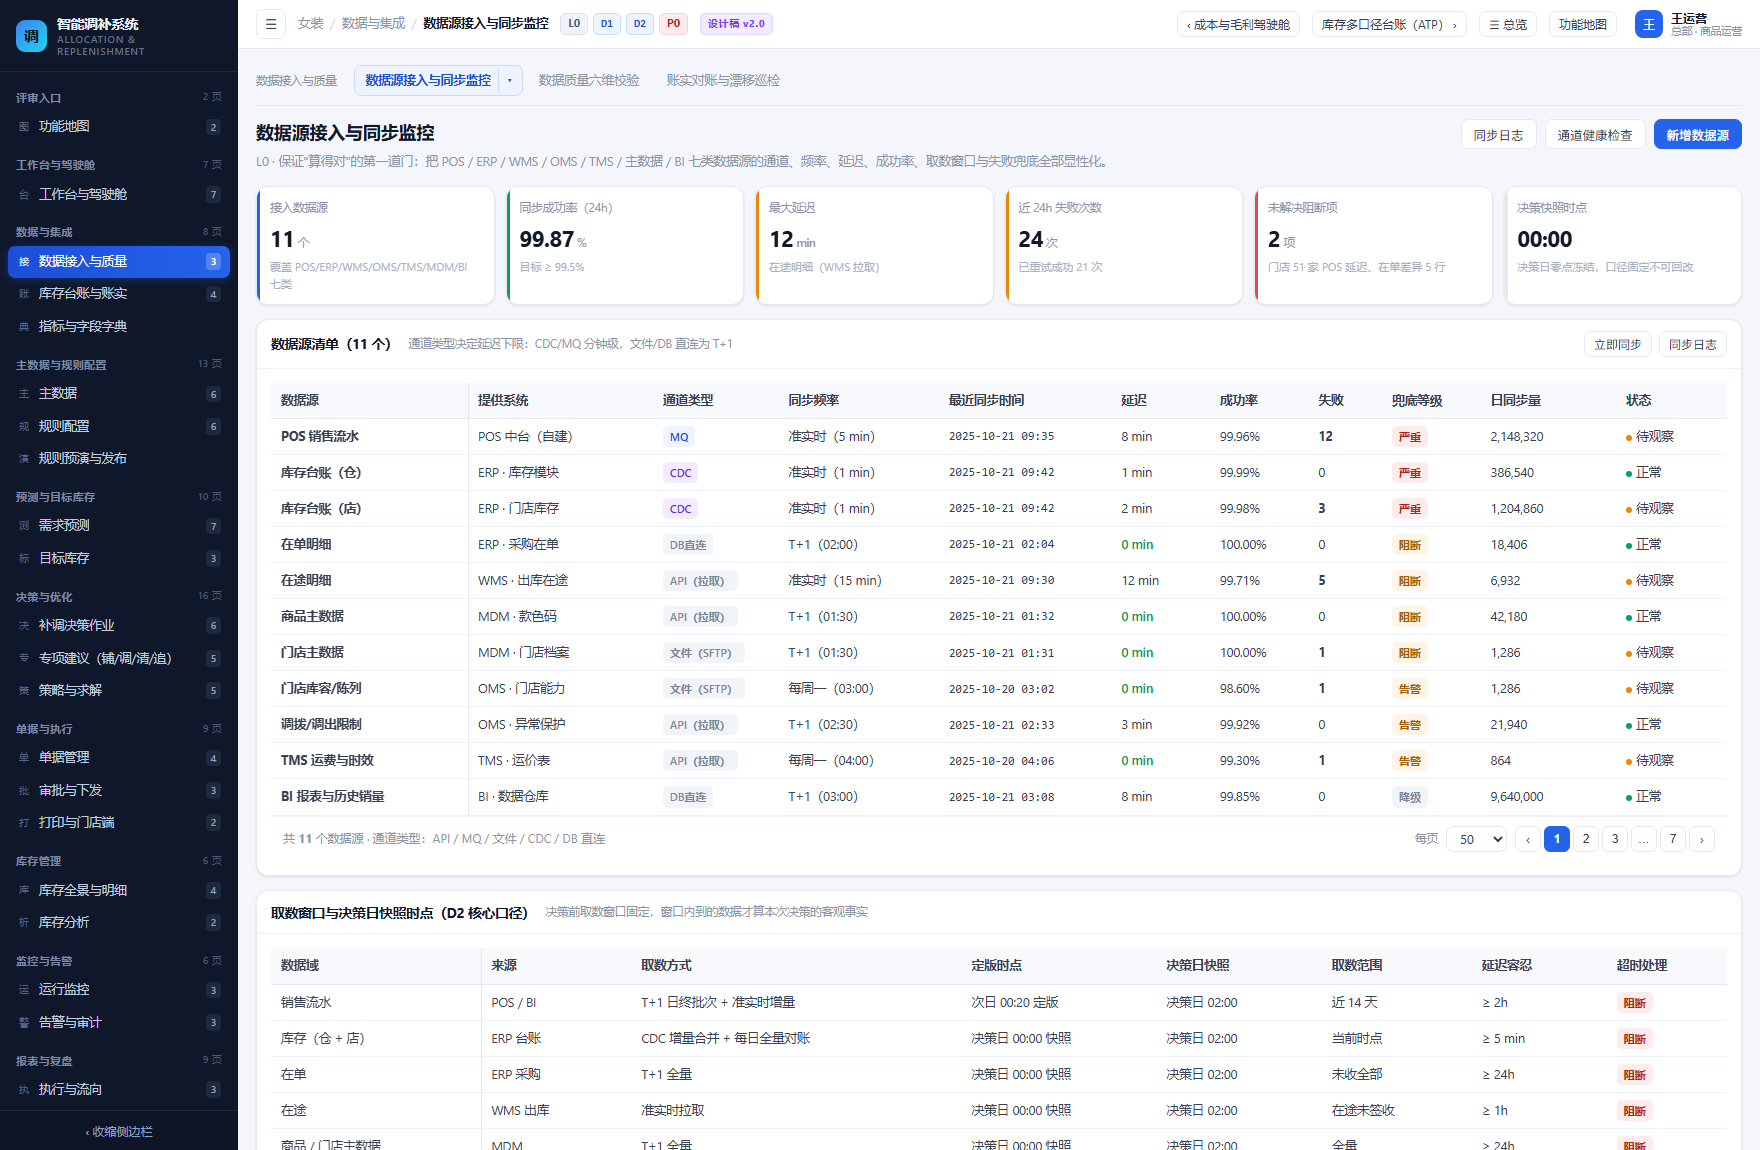Click the hamburger menu toggle icon
Image resolution: width=1760 pixels, height=1150 pixels.
[271, 24]
